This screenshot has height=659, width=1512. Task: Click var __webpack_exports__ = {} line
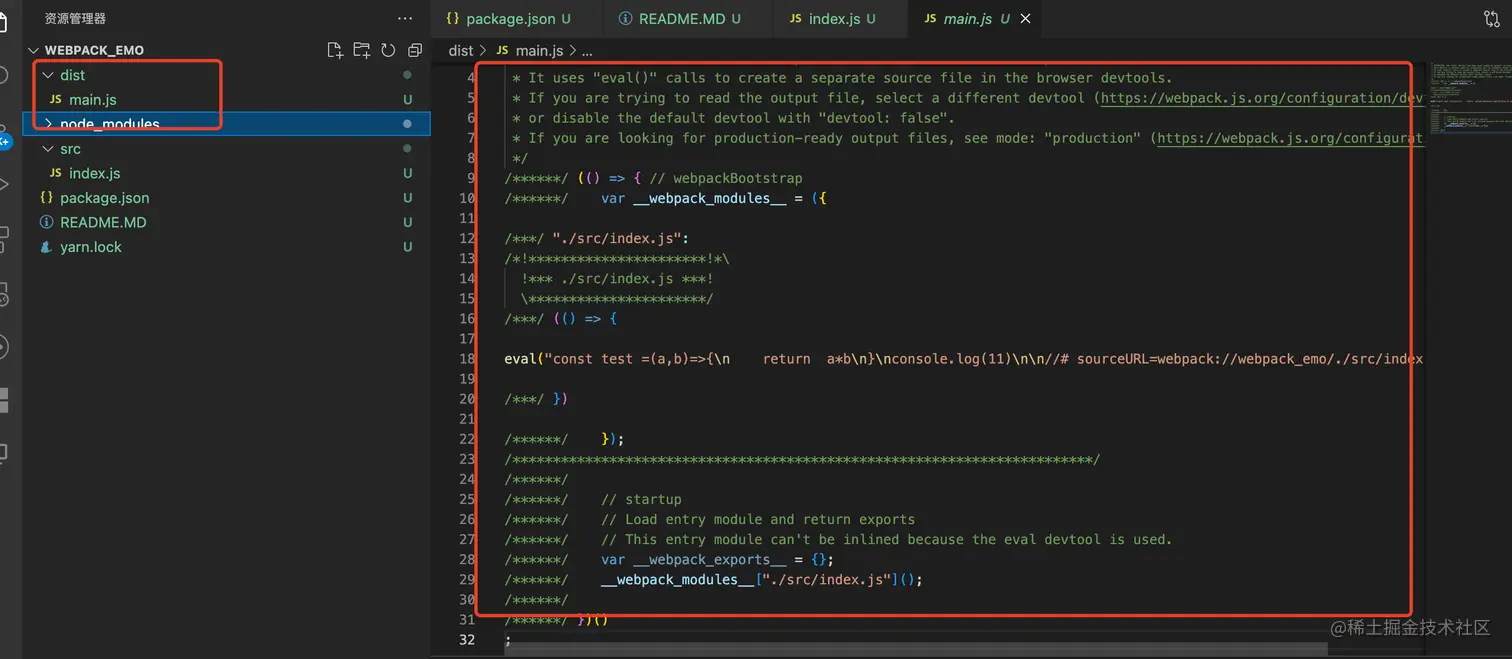[717, 559]
